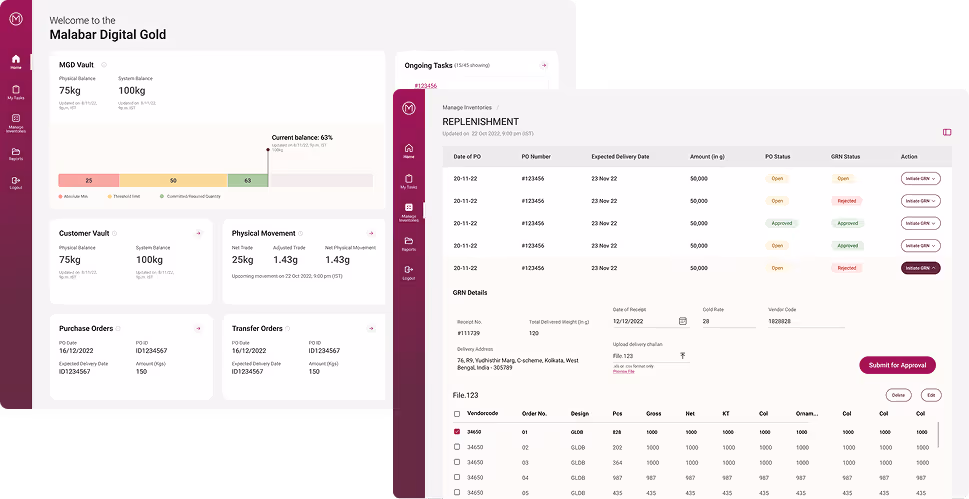Click Logout in dashboard window sidebar
Screen dimensions: 969x499
pos(15,182)
